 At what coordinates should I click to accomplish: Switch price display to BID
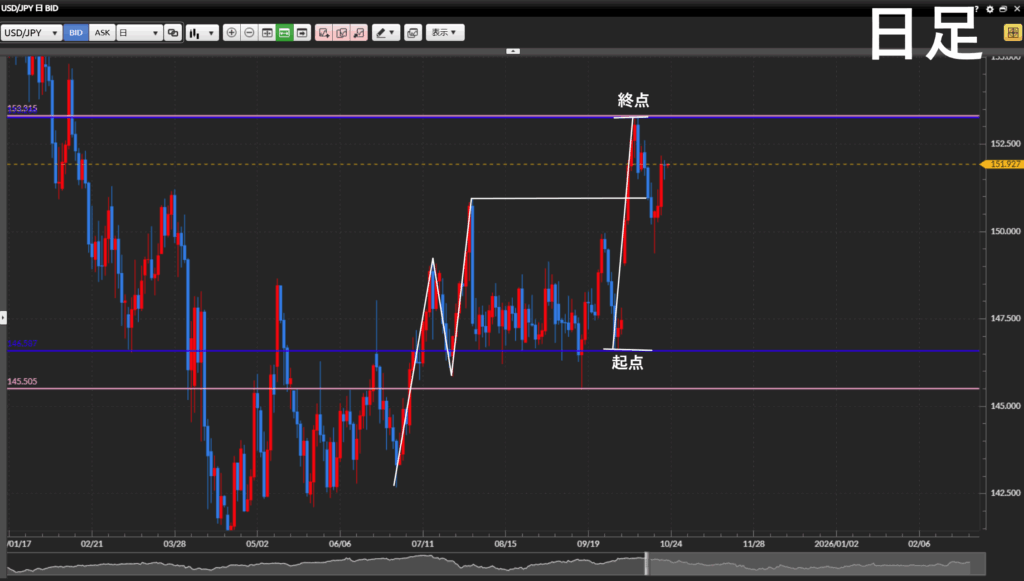76,32
